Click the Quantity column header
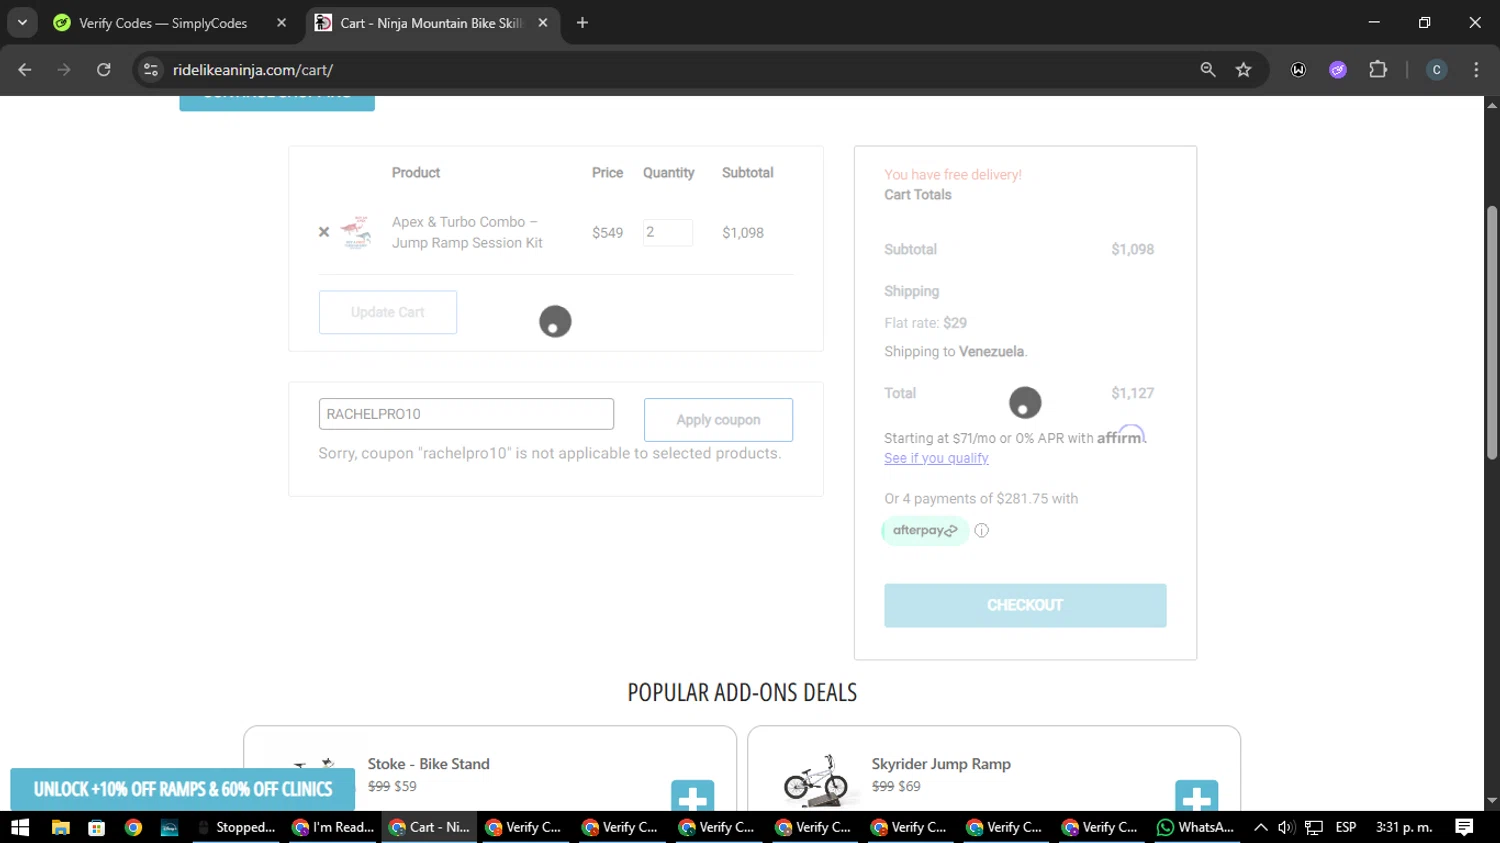The height and width of the screenshot is (843, 1500). 668,172
